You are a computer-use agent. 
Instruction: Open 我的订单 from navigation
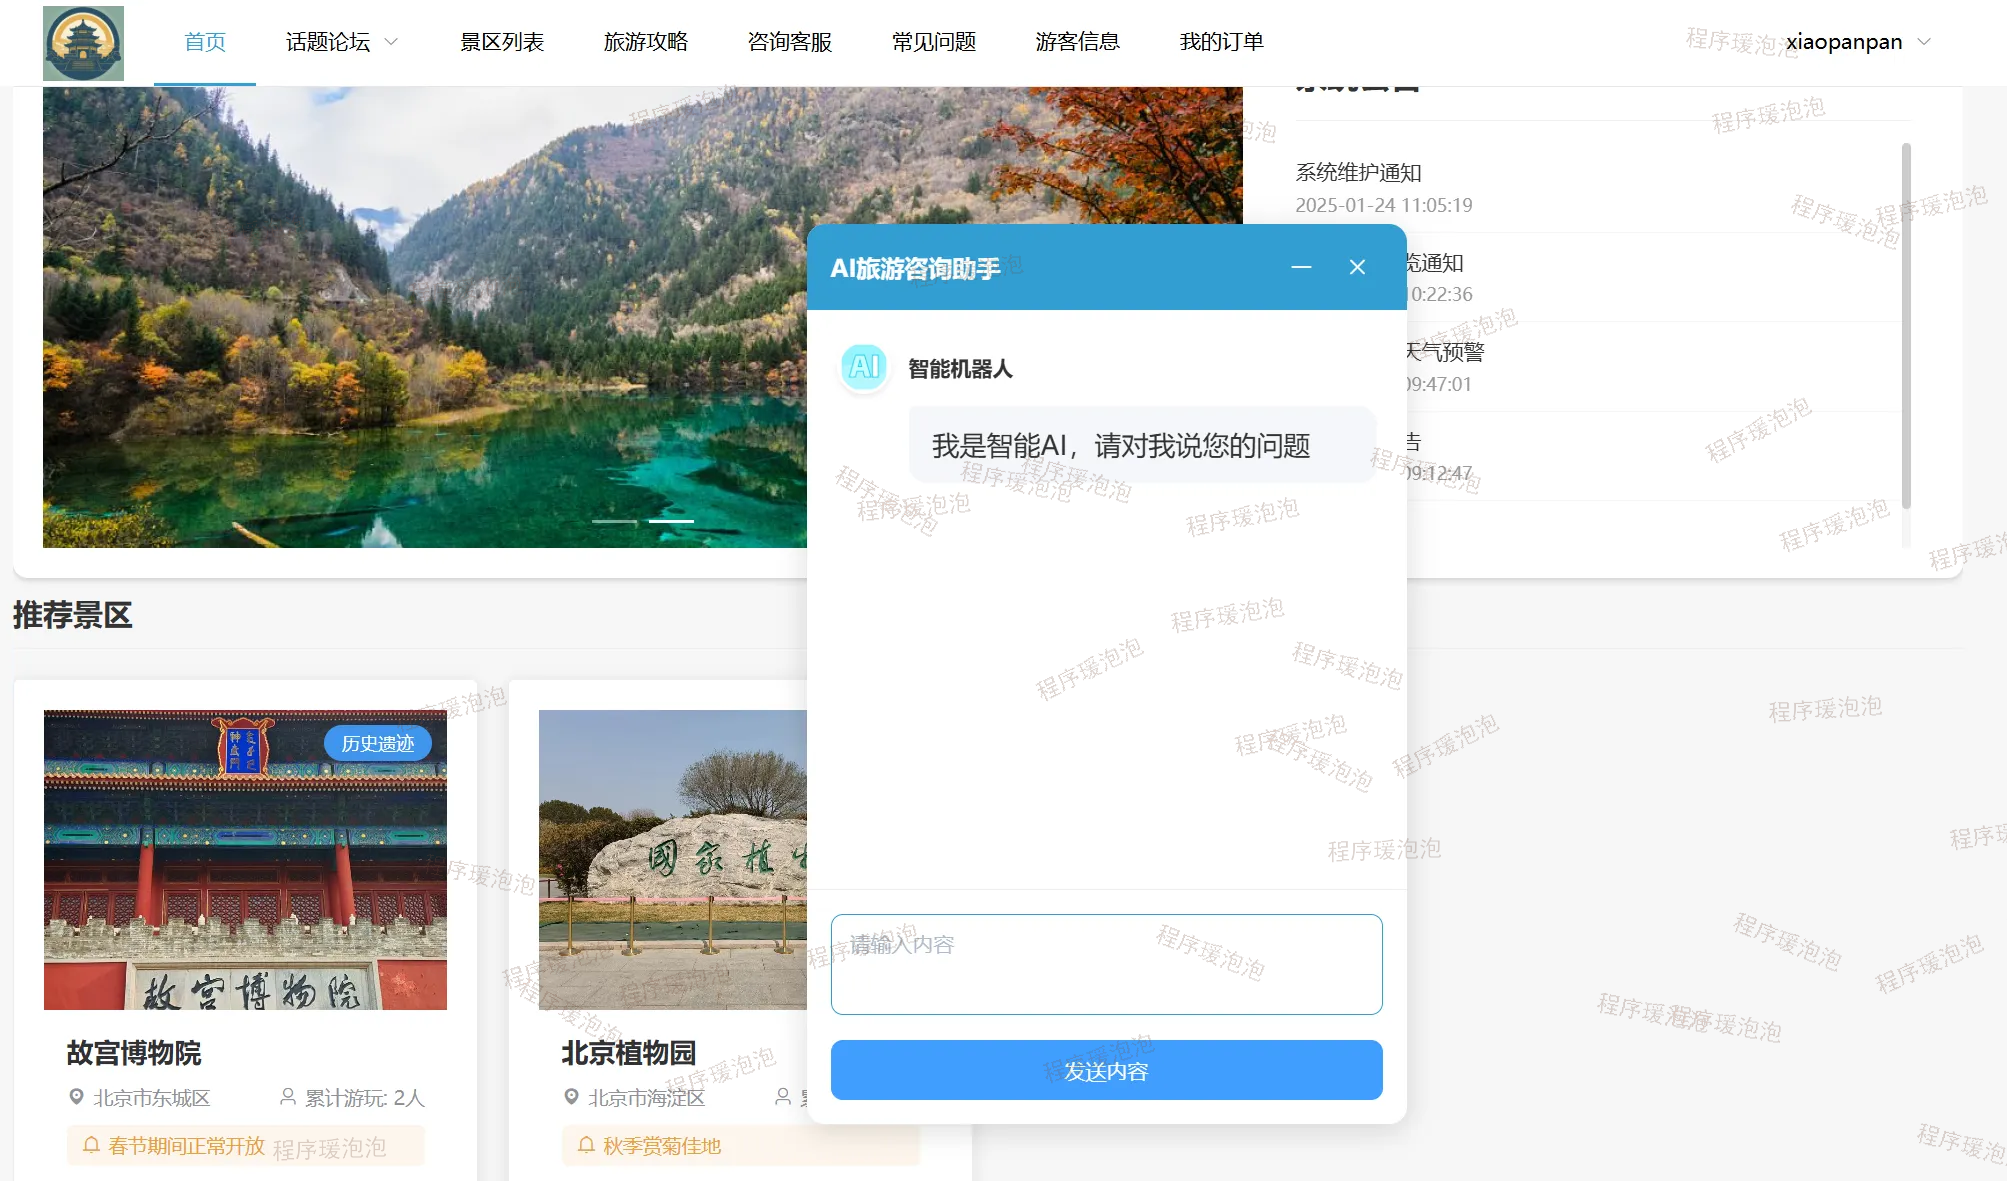coord(1221,42)
